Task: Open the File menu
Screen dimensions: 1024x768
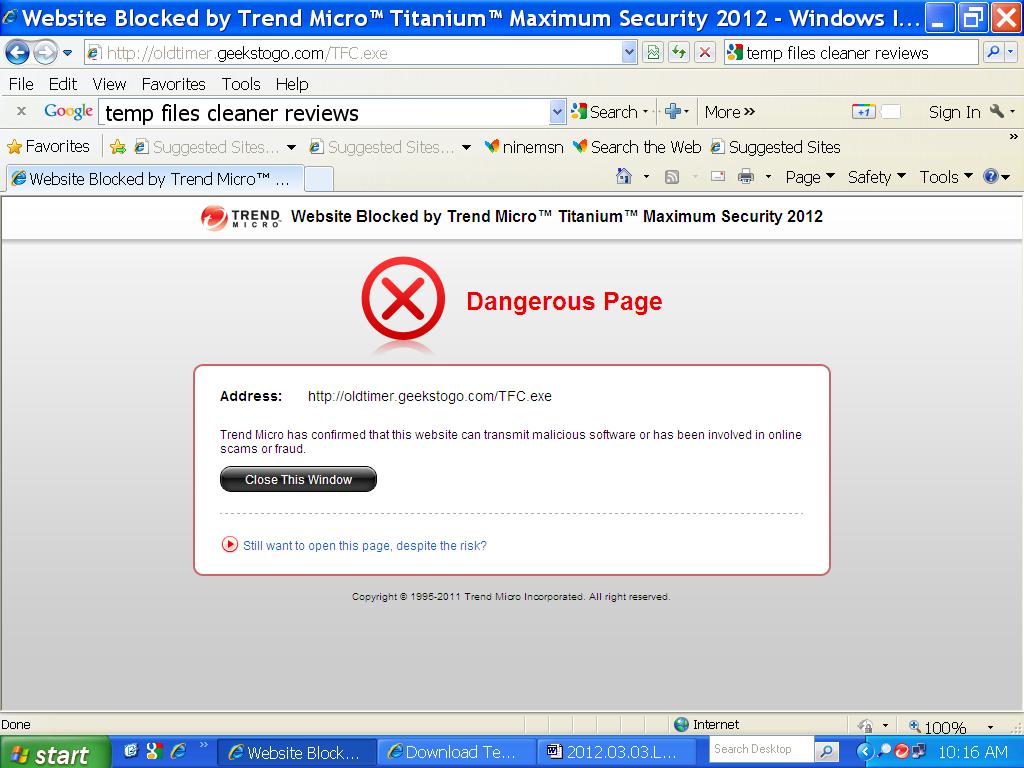Action: pos(21,84)
